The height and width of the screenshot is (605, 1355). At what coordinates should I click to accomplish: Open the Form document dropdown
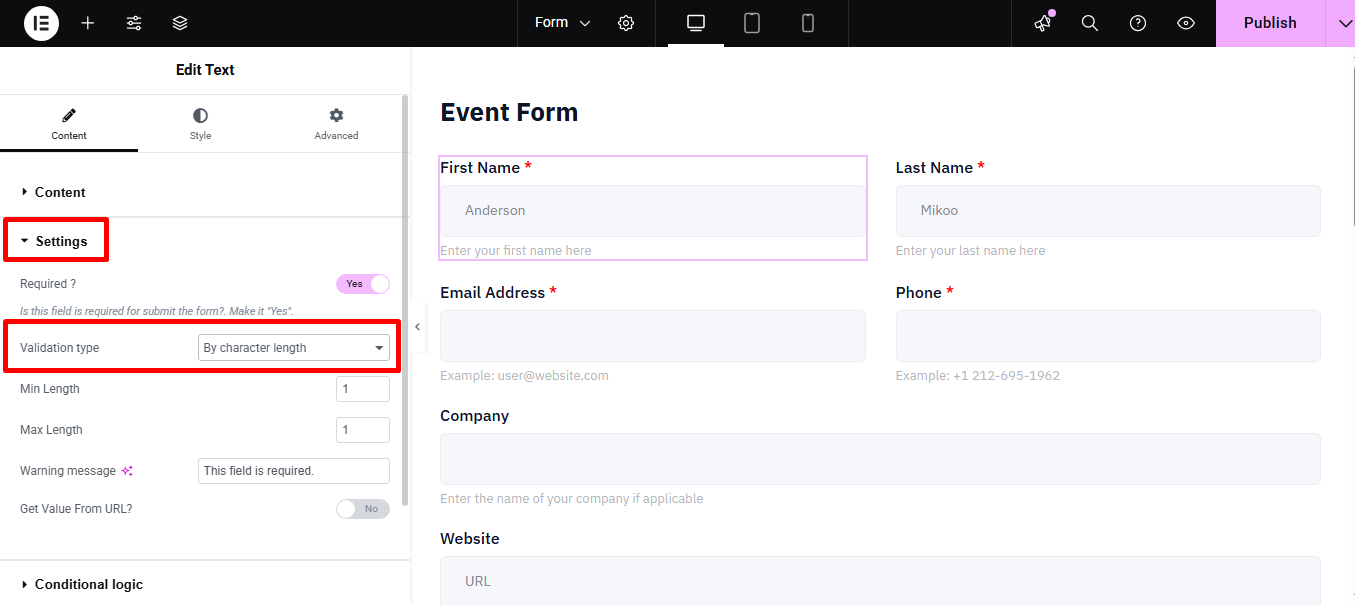[x=562, y=23]
